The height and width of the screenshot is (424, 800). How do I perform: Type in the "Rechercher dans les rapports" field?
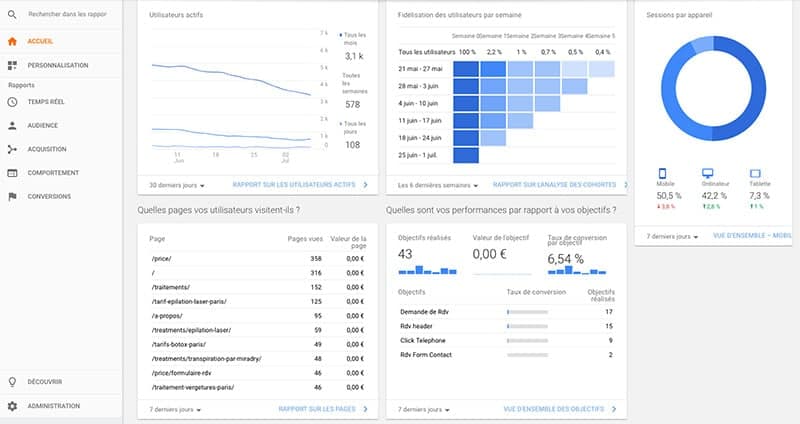pyautogui.click(x=68, y=15)
